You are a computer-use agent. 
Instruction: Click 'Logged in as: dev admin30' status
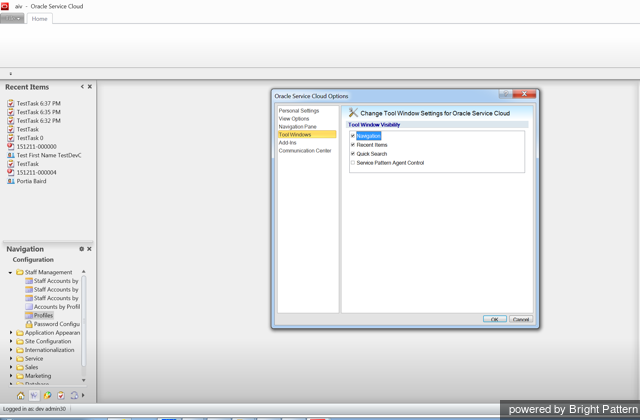34,409
